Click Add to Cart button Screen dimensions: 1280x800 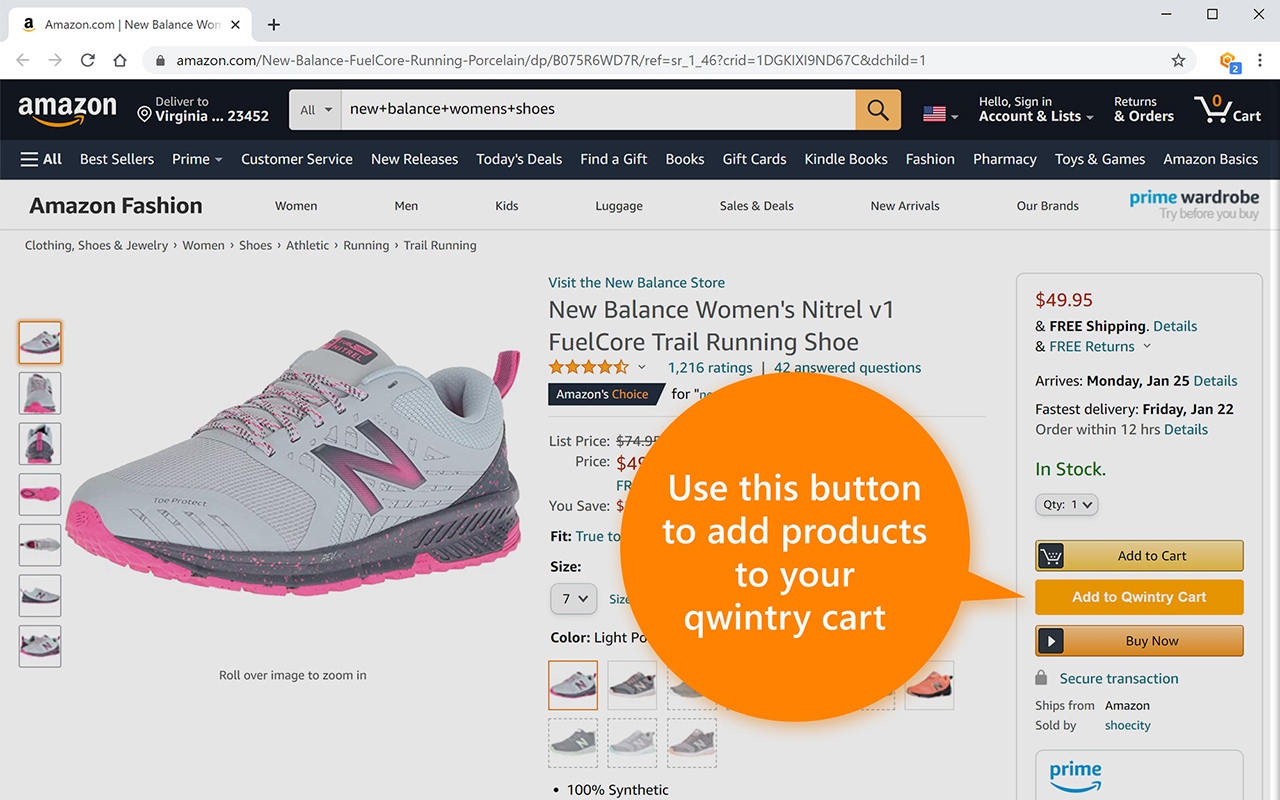[1139, 556]
